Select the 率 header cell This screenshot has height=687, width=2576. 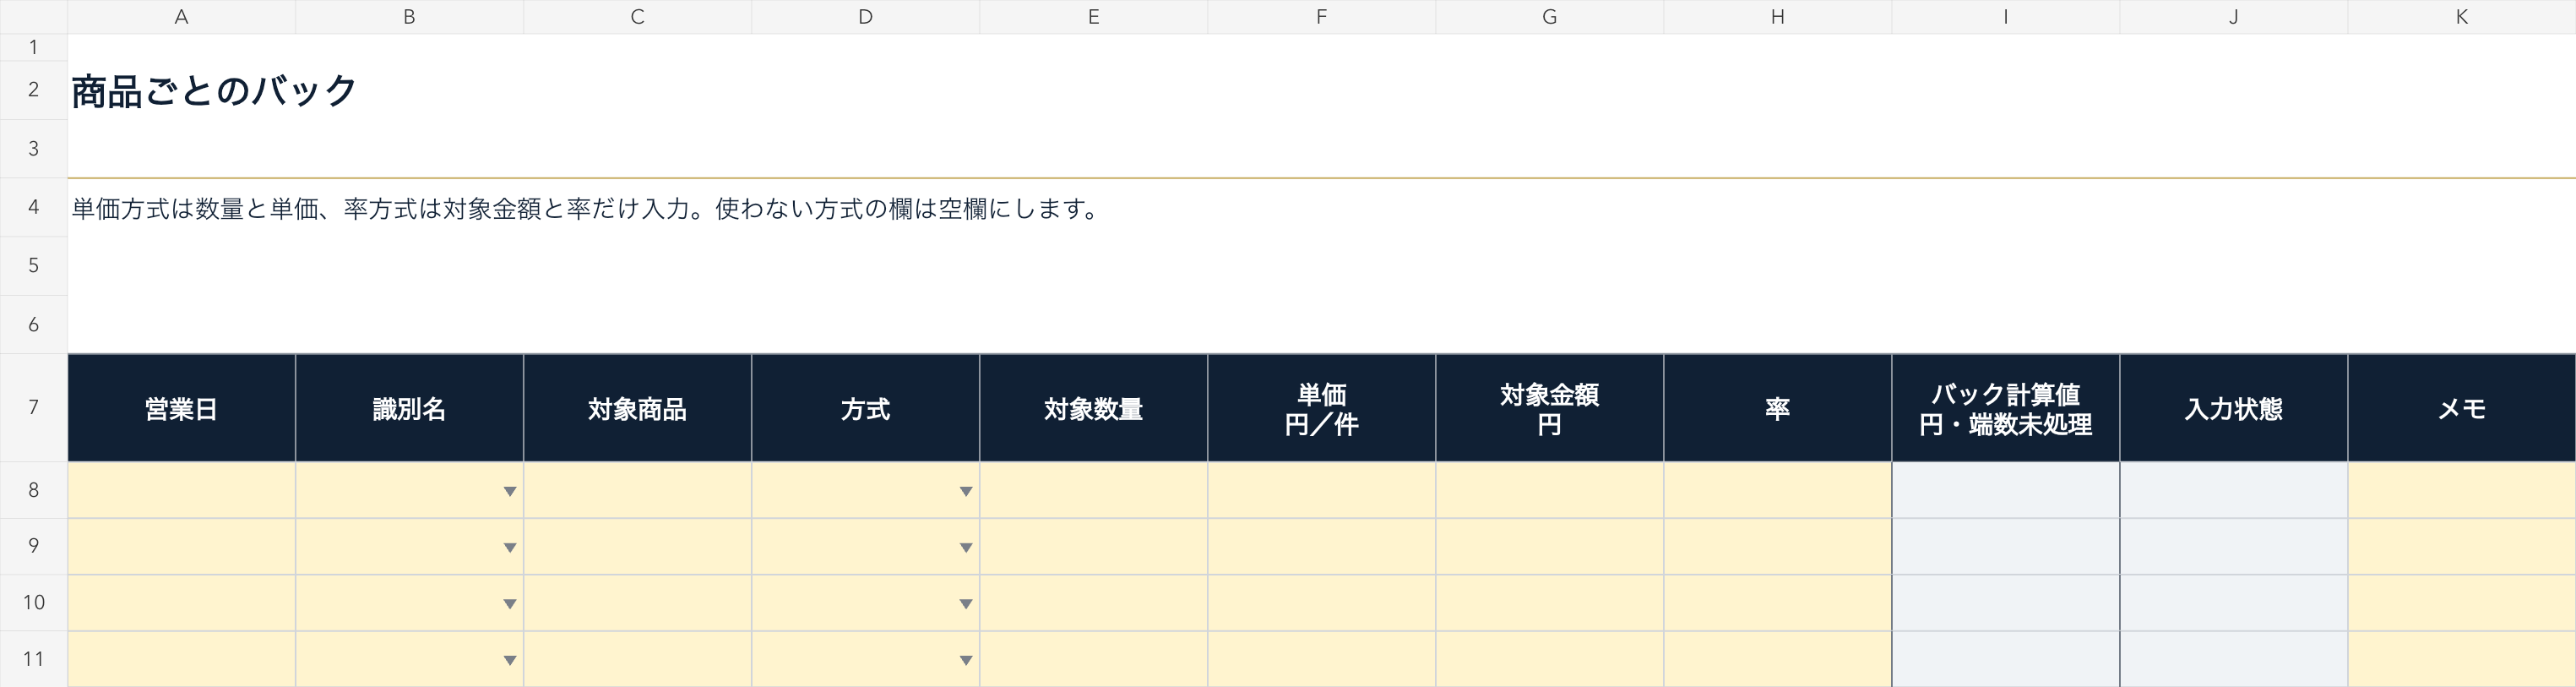click(x=1777, y=408)
